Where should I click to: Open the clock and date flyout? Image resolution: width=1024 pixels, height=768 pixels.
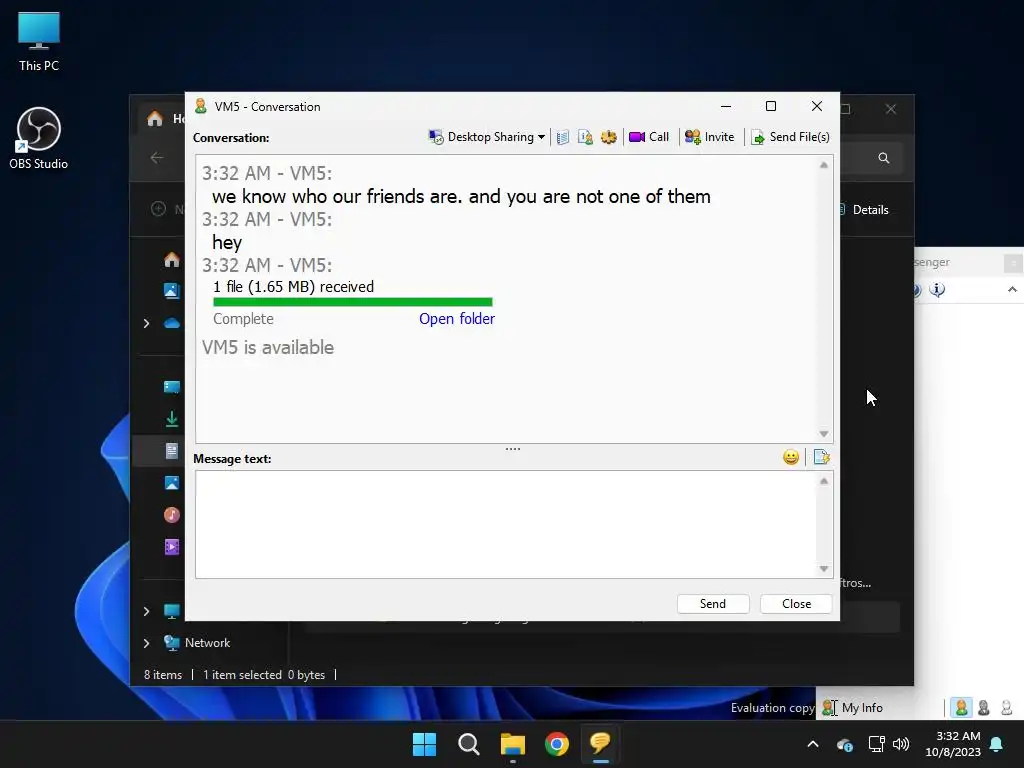953,744
